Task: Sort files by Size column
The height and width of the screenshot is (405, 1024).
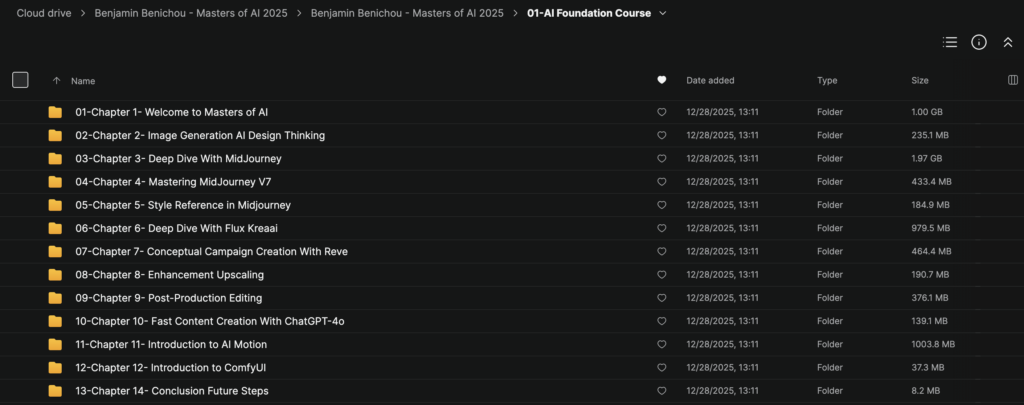Action: [920, 80]
